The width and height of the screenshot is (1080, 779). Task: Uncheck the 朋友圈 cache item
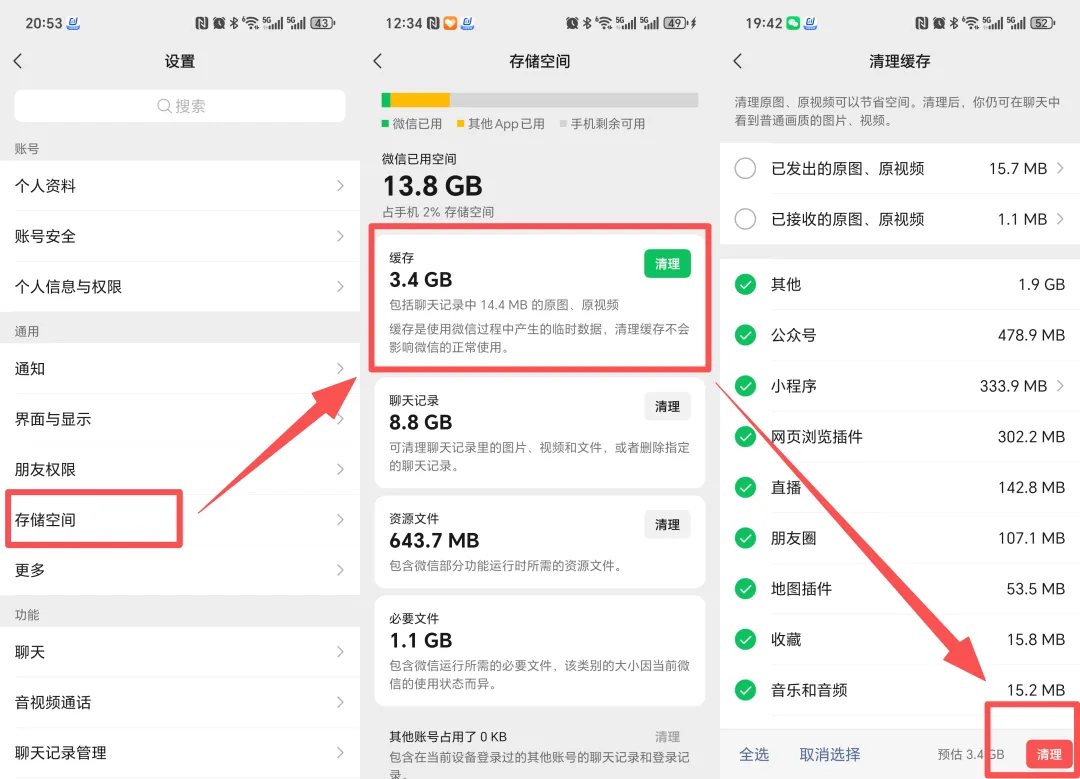[745, 538]
